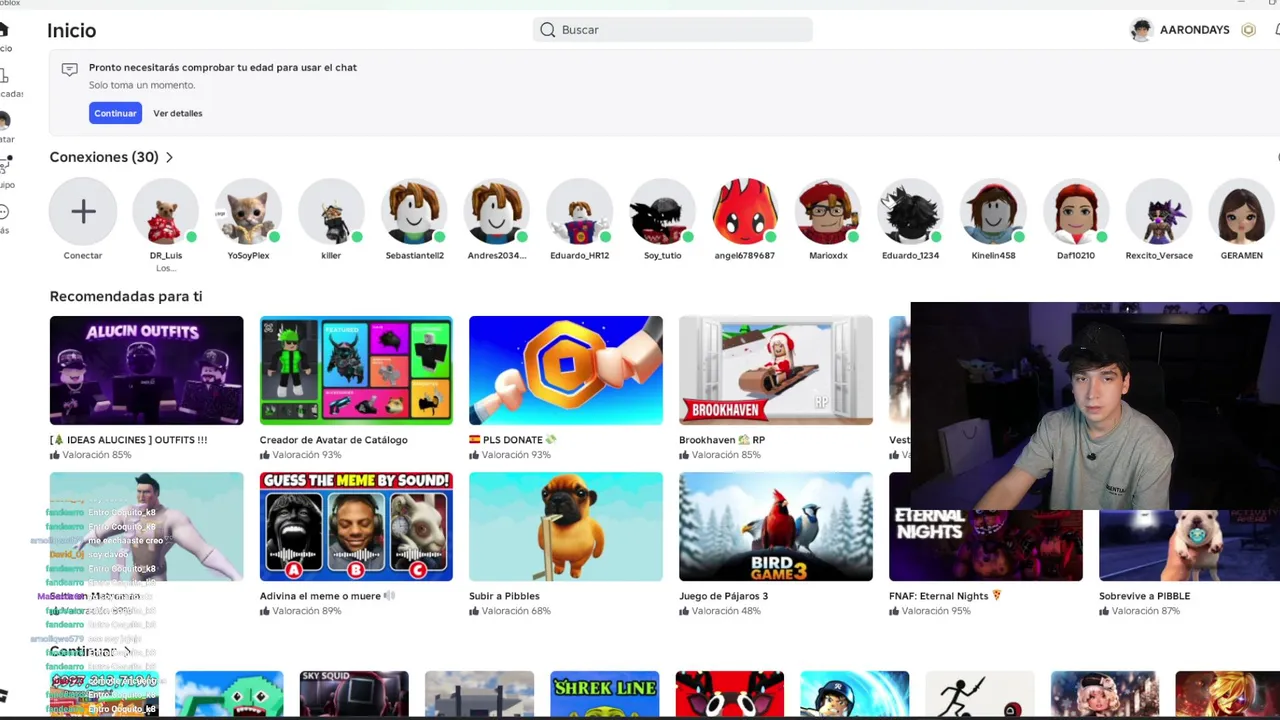Click the search magnifier icon
This screenshot has height=720, width=1280.
pos(548,30)
